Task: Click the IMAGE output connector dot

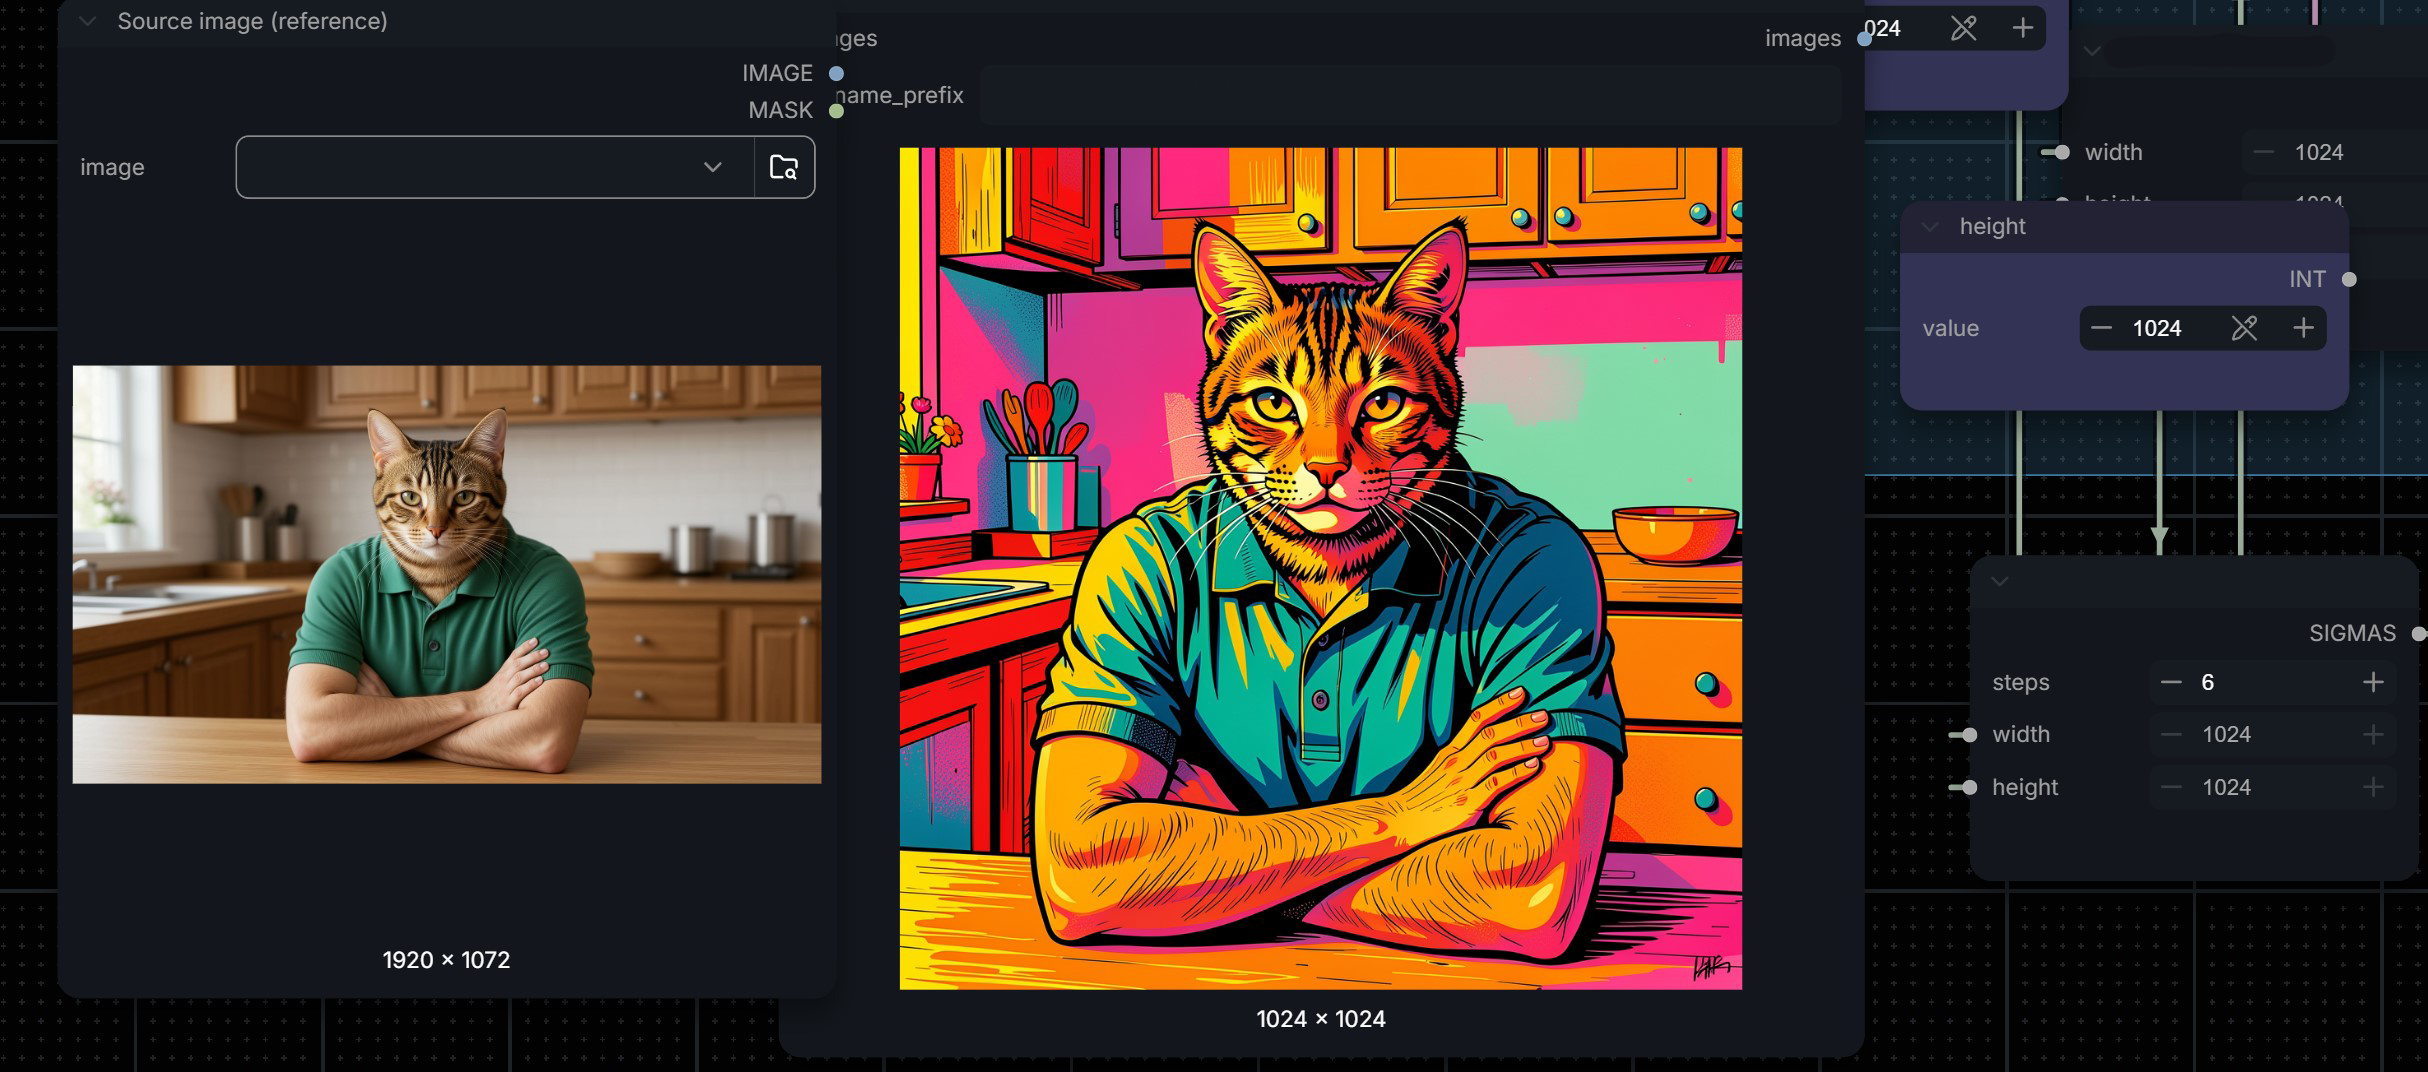Action: [836, 73]
